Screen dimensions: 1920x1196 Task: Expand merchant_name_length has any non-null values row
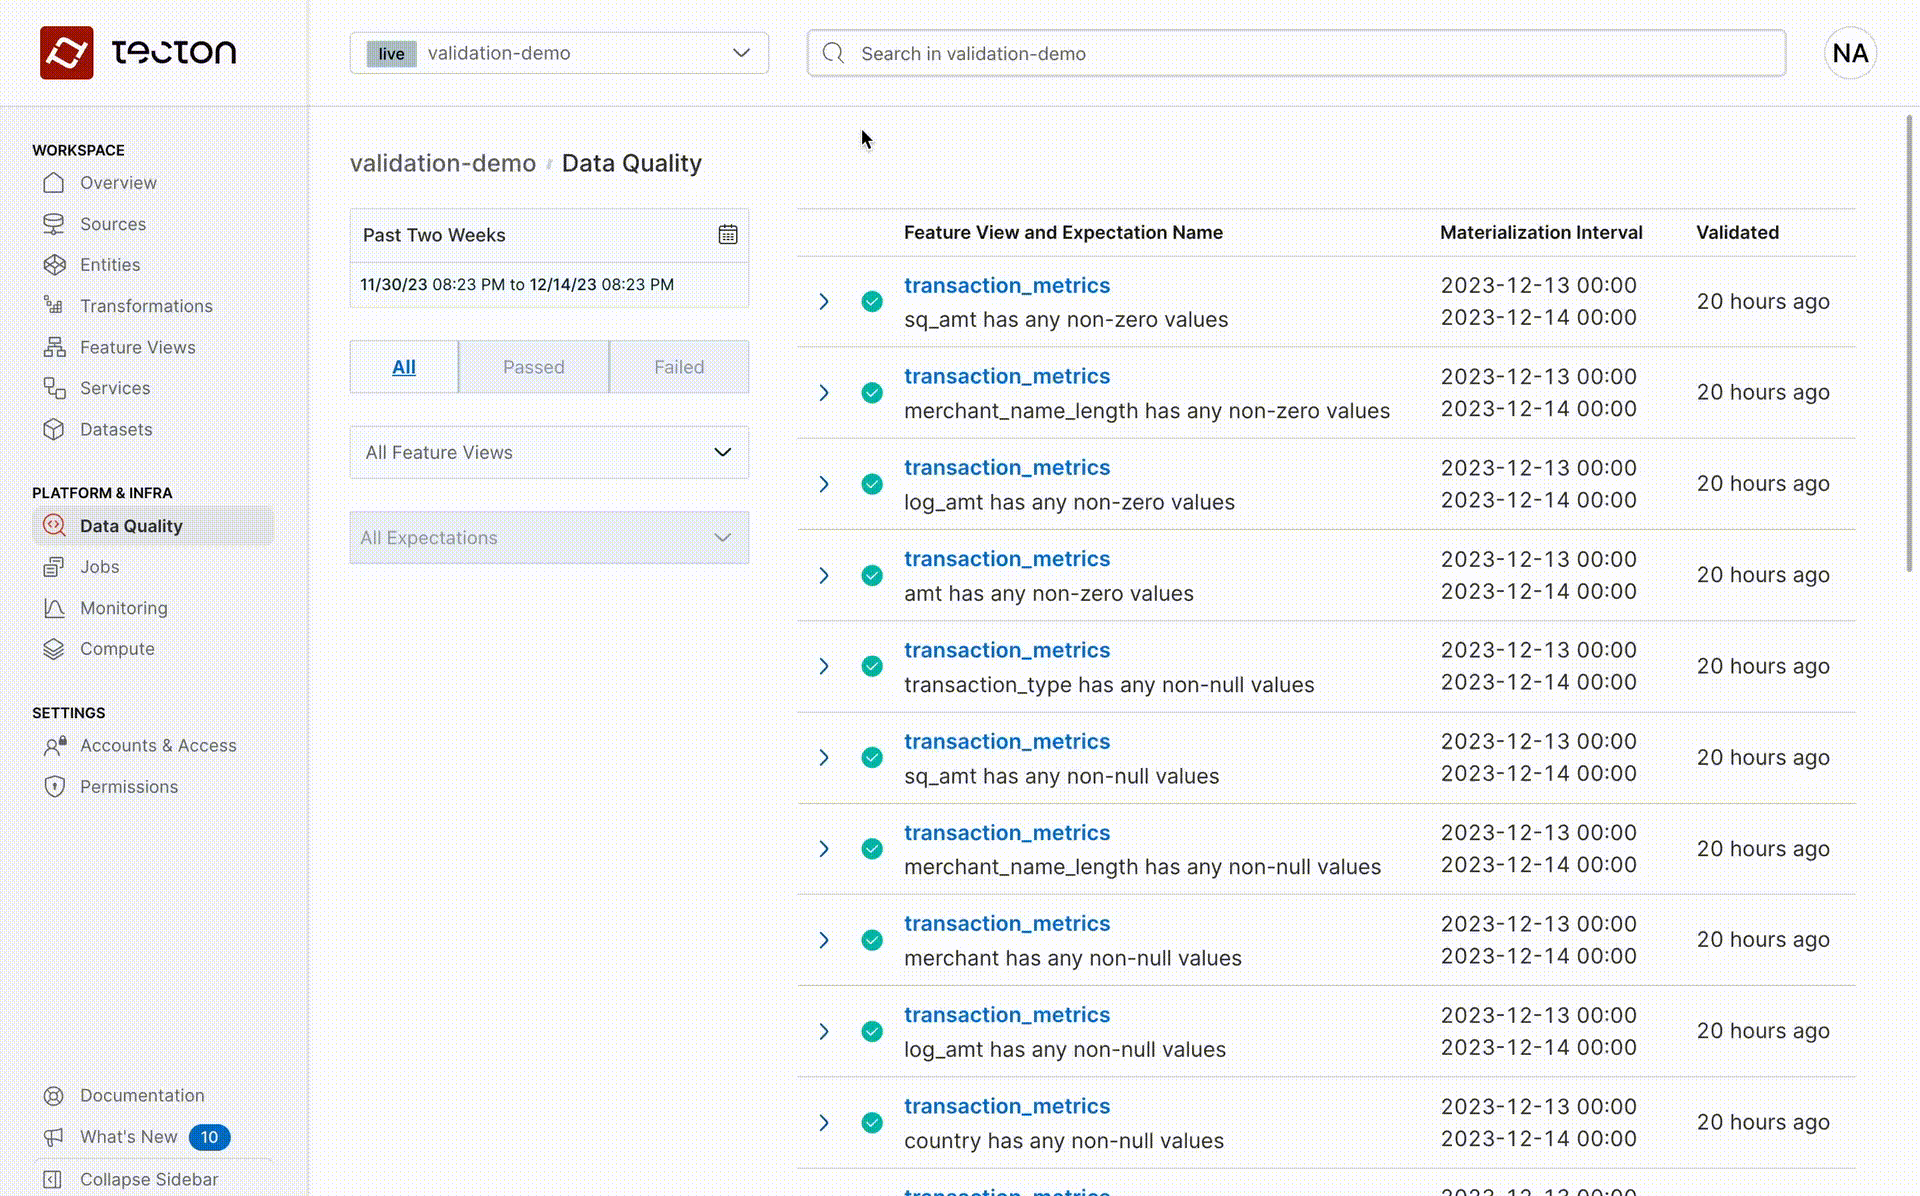pos(824,849)
